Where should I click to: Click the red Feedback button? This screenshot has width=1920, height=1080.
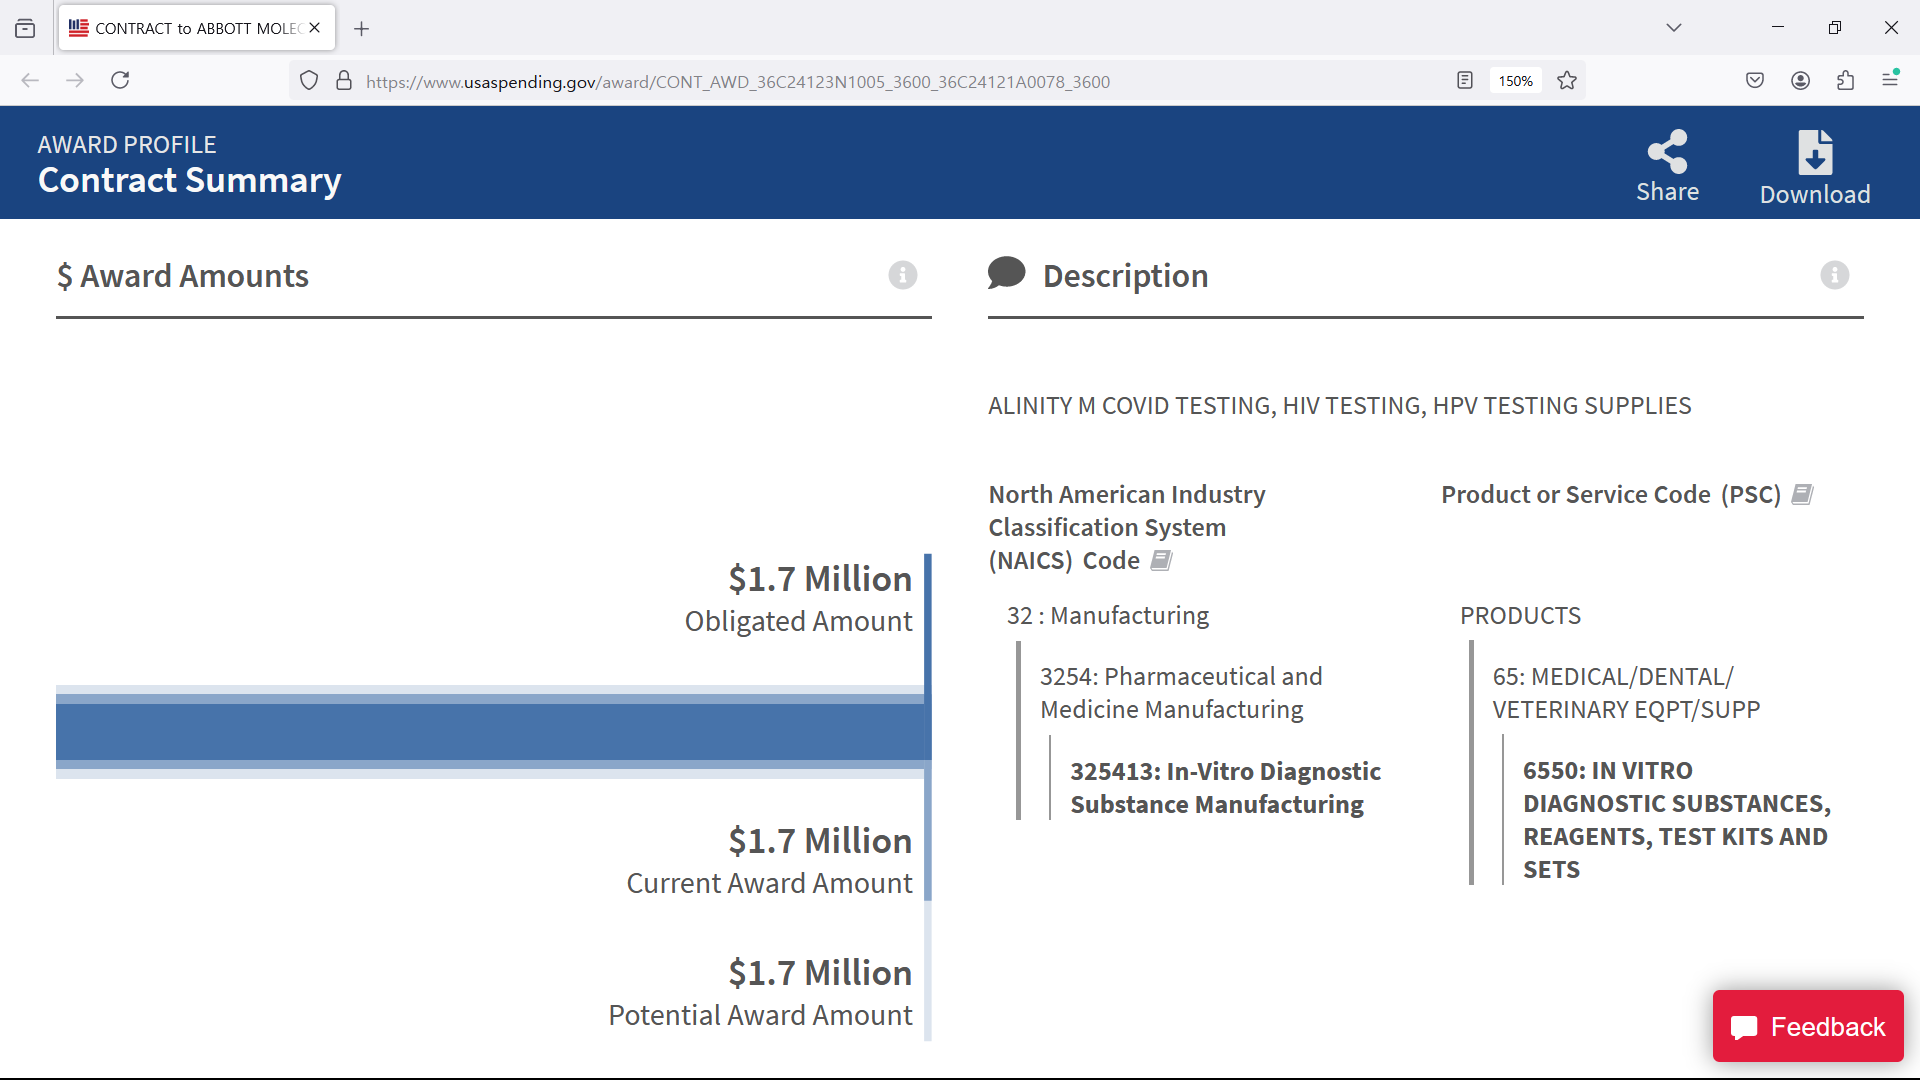point(1808,1026)
